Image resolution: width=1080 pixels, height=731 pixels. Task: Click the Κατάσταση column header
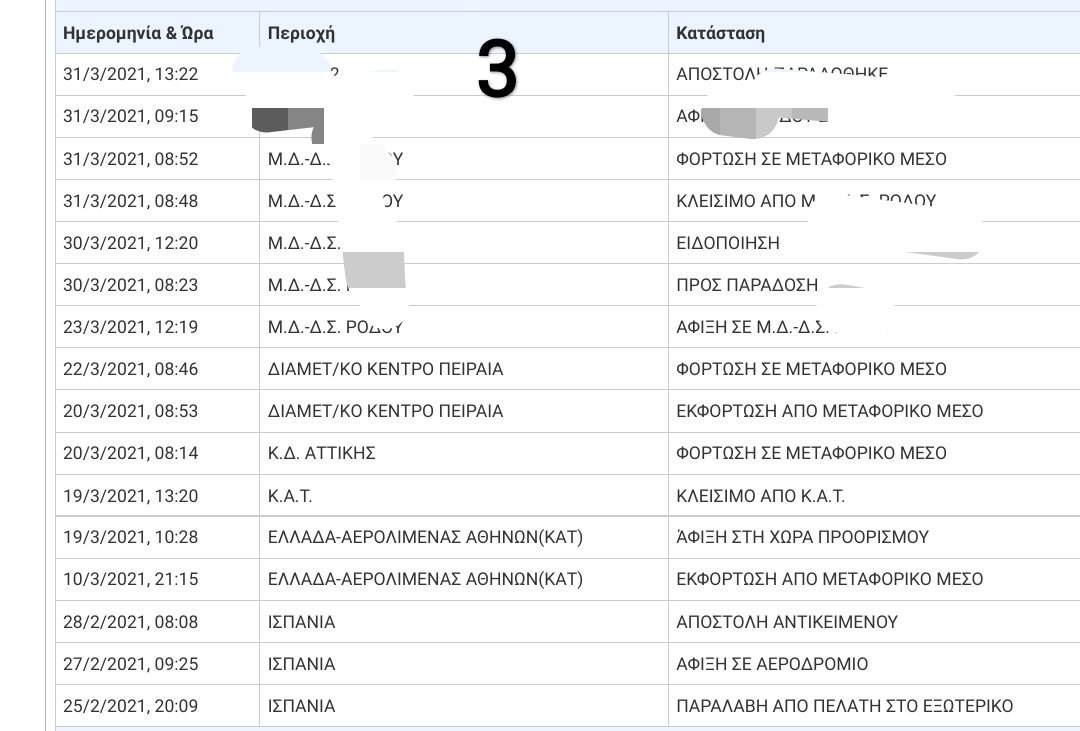point(720,33)
